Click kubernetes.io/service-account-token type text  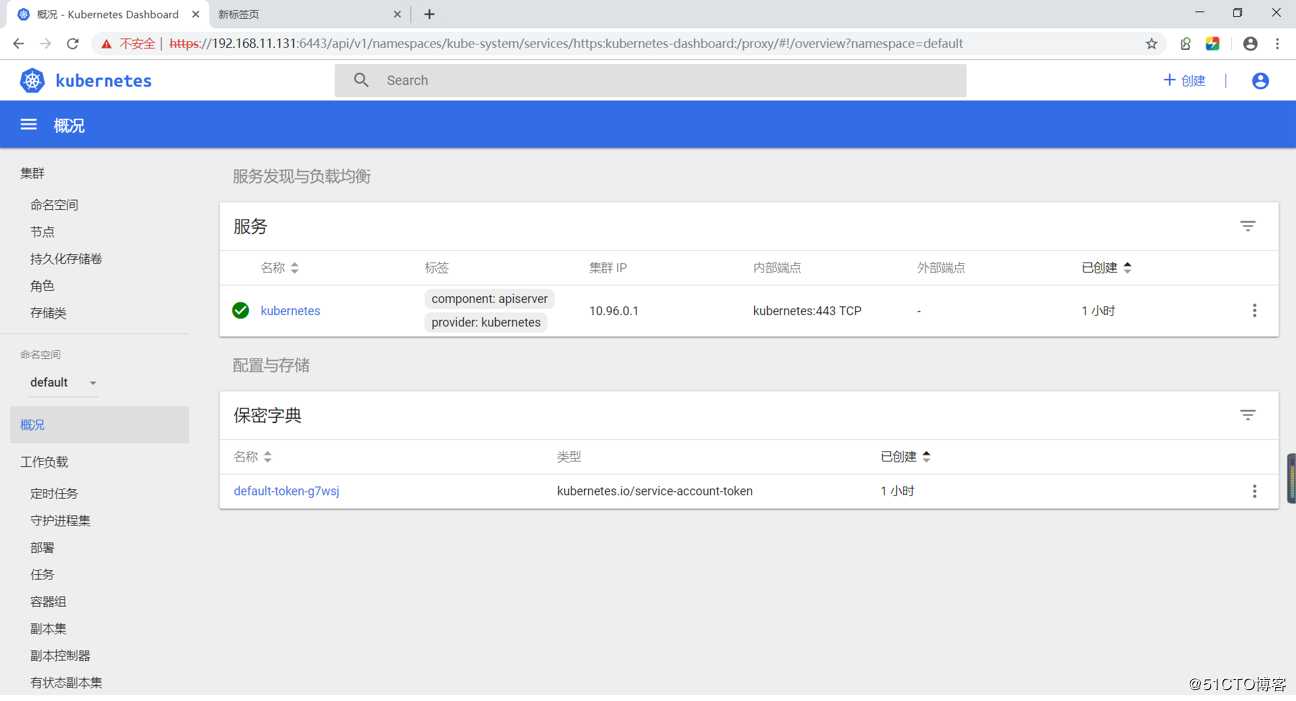click(655, 491)
